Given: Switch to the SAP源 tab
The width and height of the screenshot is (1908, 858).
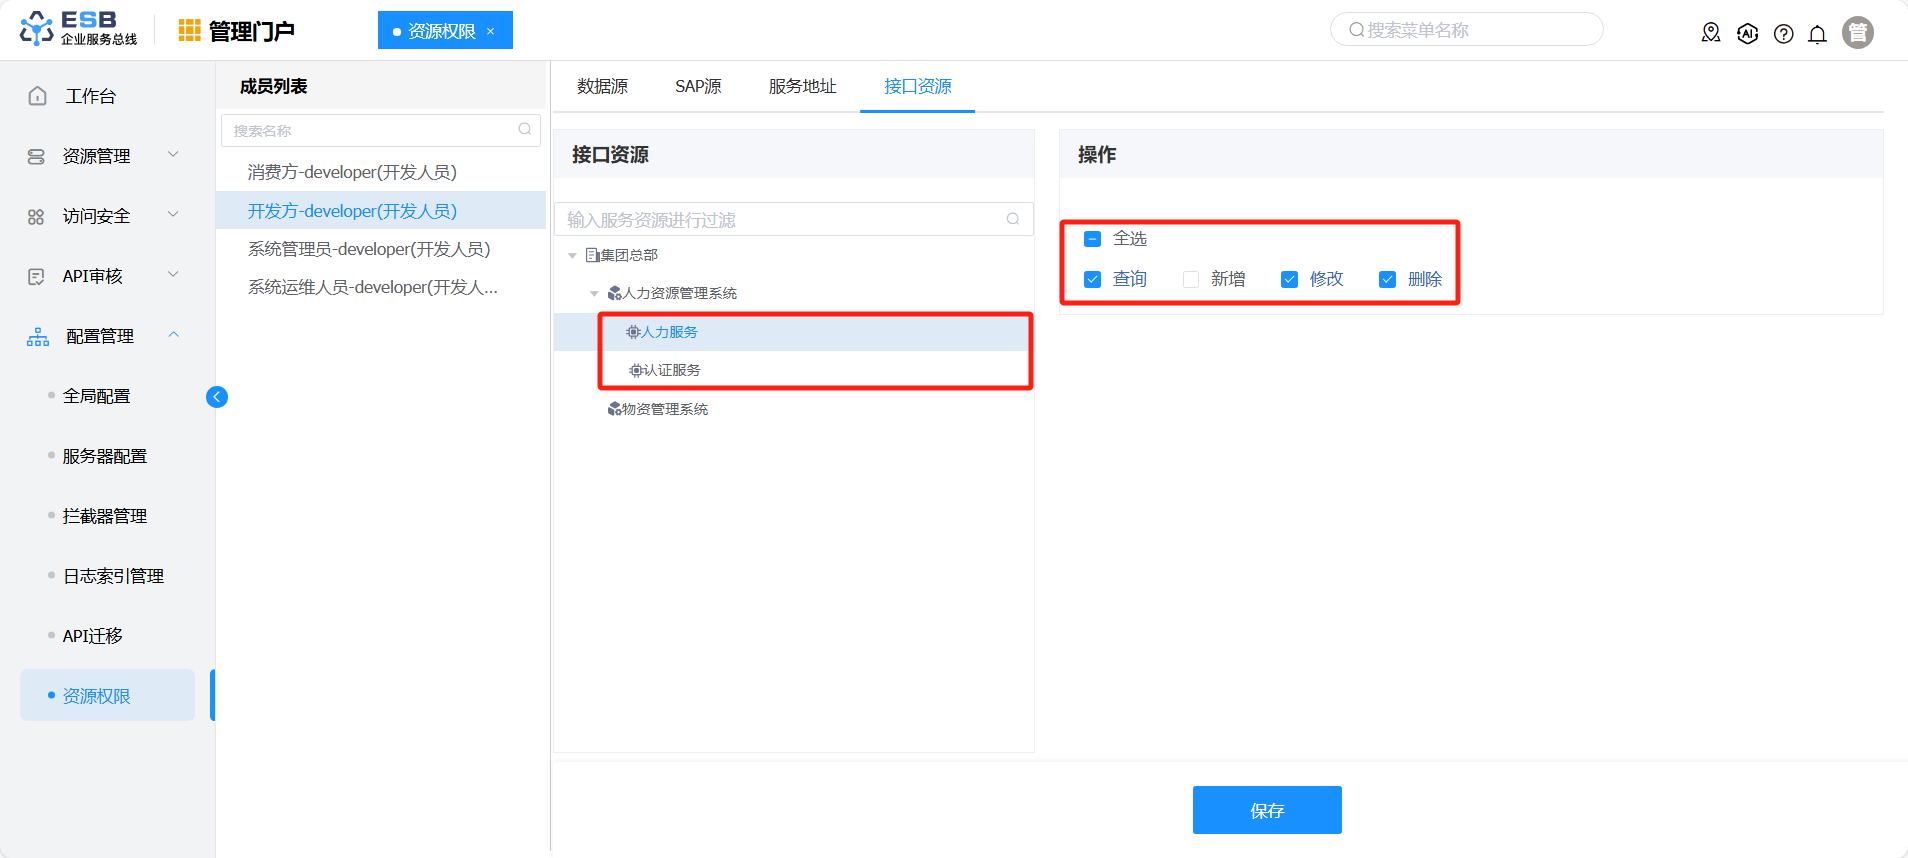Looking at the screenshot, I should tap(698, 87).
